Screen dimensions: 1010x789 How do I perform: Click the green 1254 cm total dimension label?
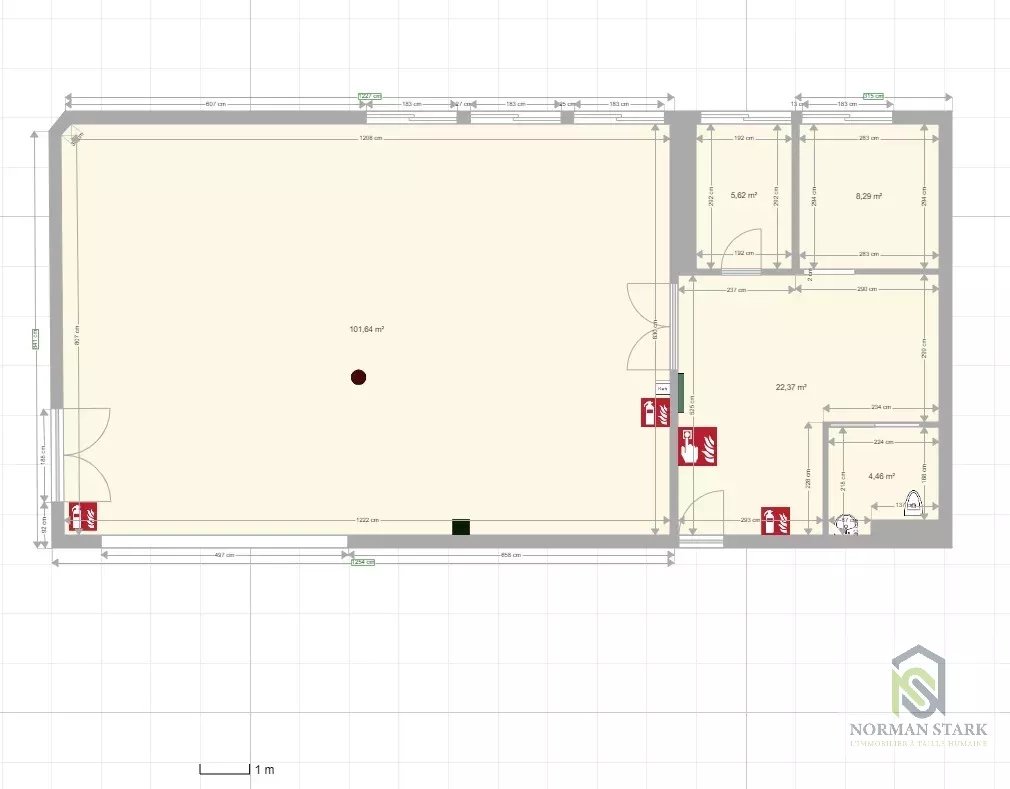(362, 562)
